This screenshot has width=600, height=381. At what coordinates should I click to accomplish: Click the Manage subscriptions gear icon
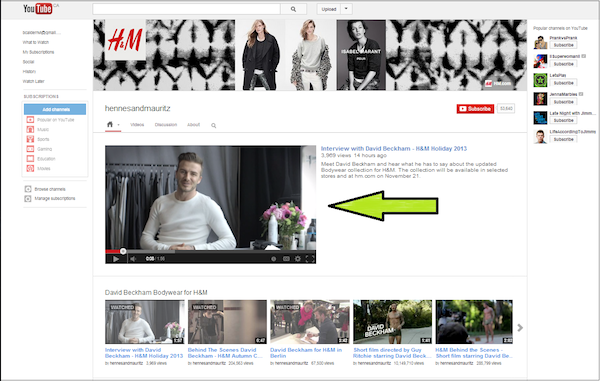(28, 199)
